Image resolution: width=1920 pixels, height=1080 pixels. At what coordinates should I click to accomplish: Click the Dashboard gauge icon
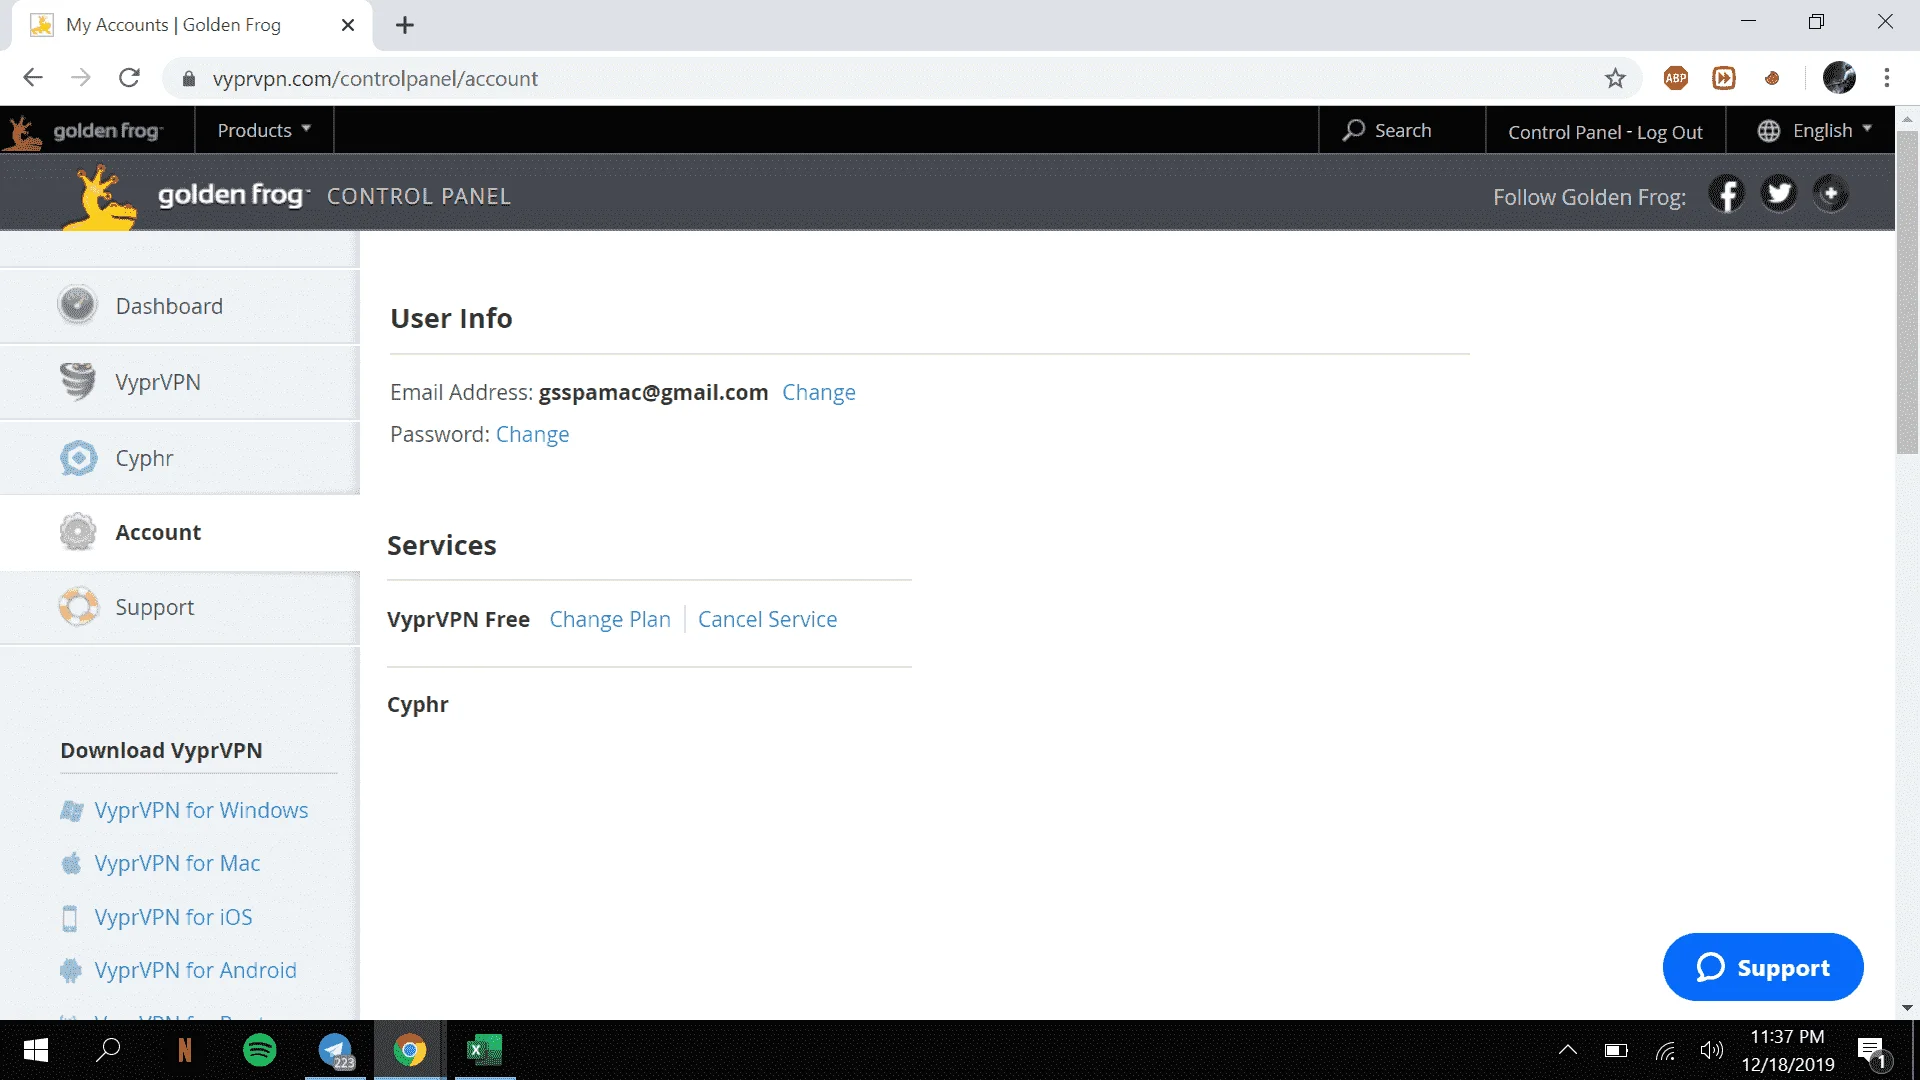tap(77, 305)
